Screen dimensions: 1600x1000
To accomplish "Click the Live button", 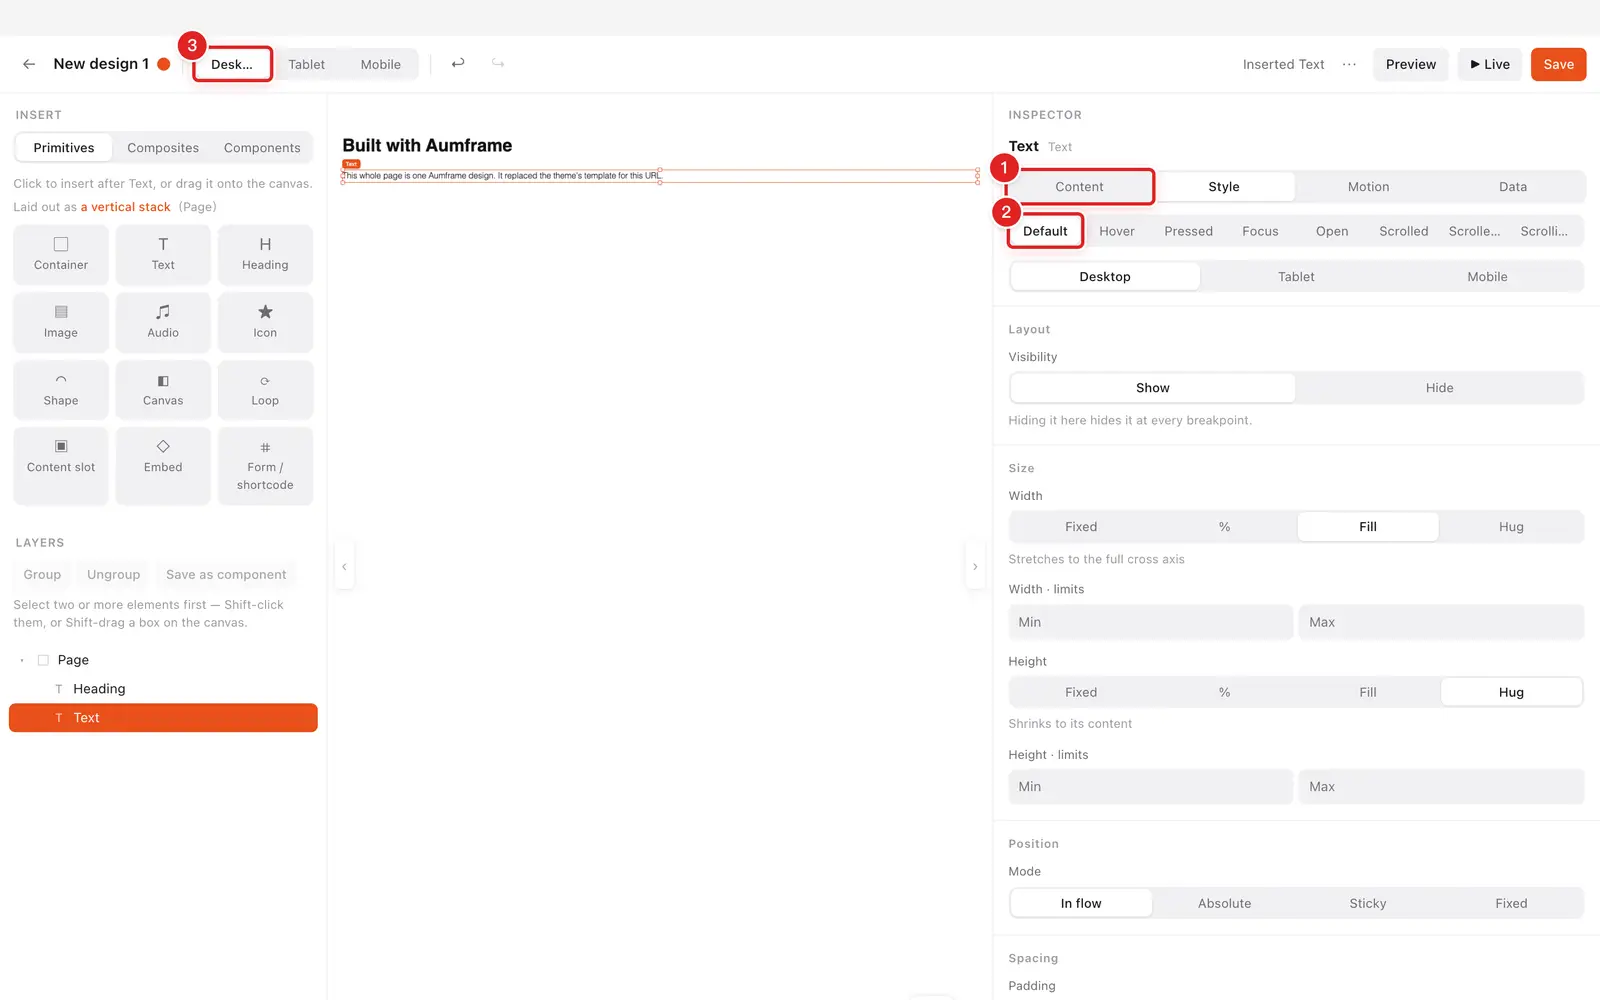I will point(1490,64).
